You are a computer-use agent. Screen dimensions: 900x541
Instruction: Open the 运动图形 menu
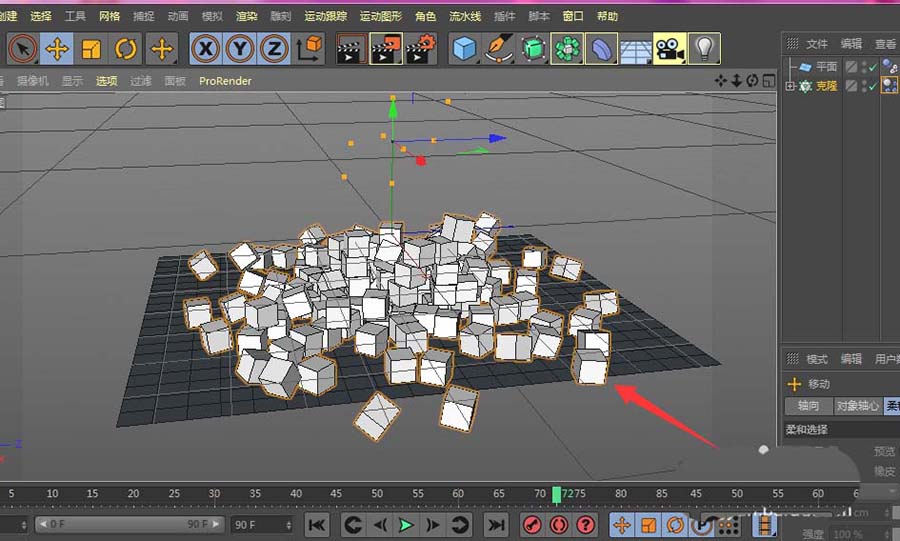point(383,16)
